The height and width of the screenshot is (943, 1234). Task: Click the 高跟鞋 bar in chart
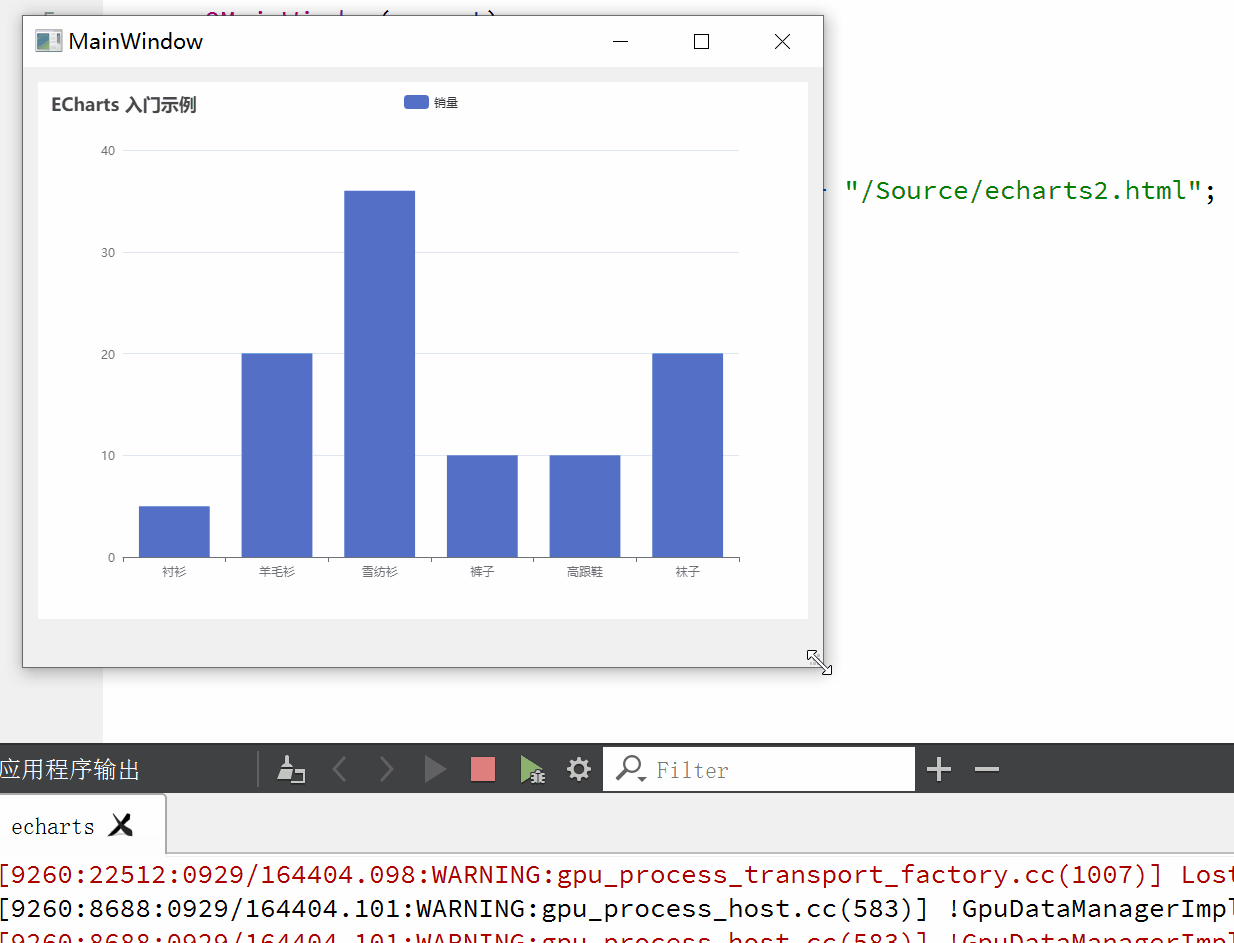click(585, 506)
